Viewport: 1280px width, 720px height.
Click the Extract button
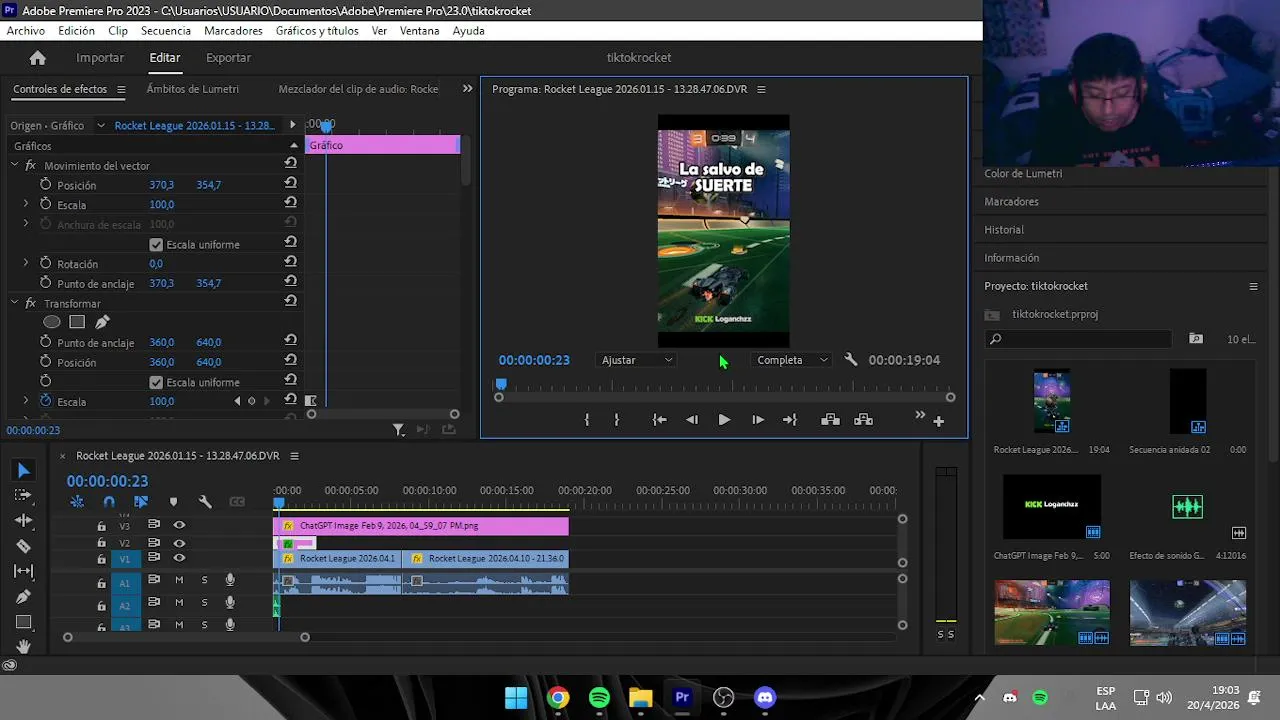(864, 420)
